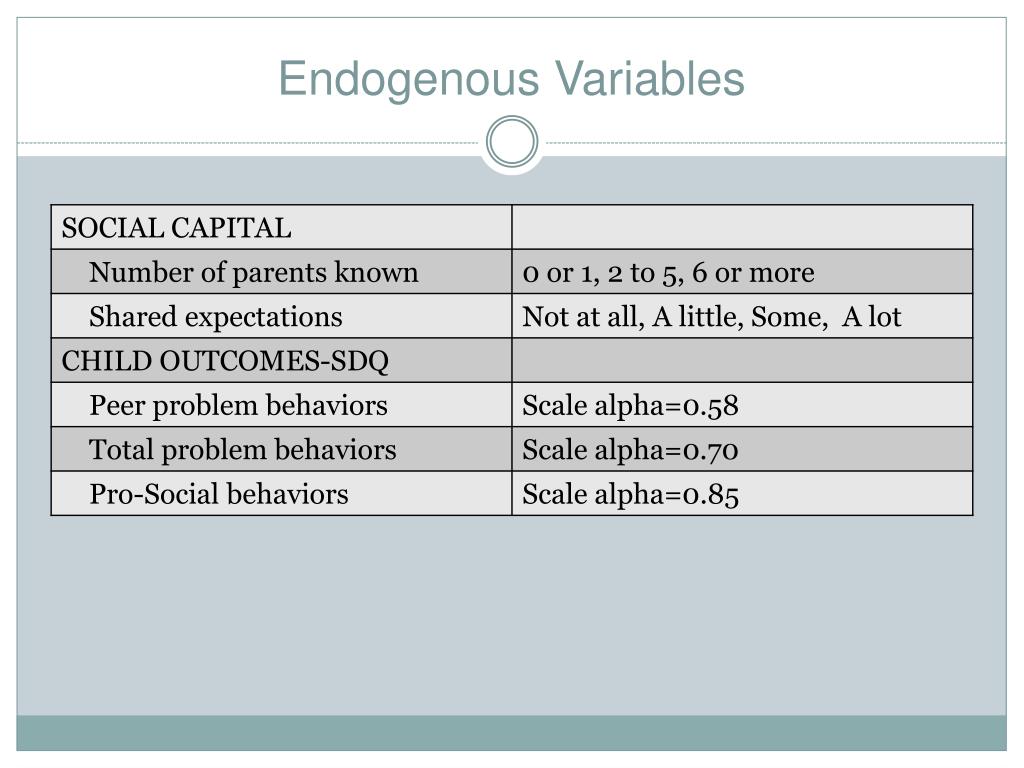Click the dotted divider line under the title
This screenshot has height=768, width=1024.
click(x=250, y=143)
